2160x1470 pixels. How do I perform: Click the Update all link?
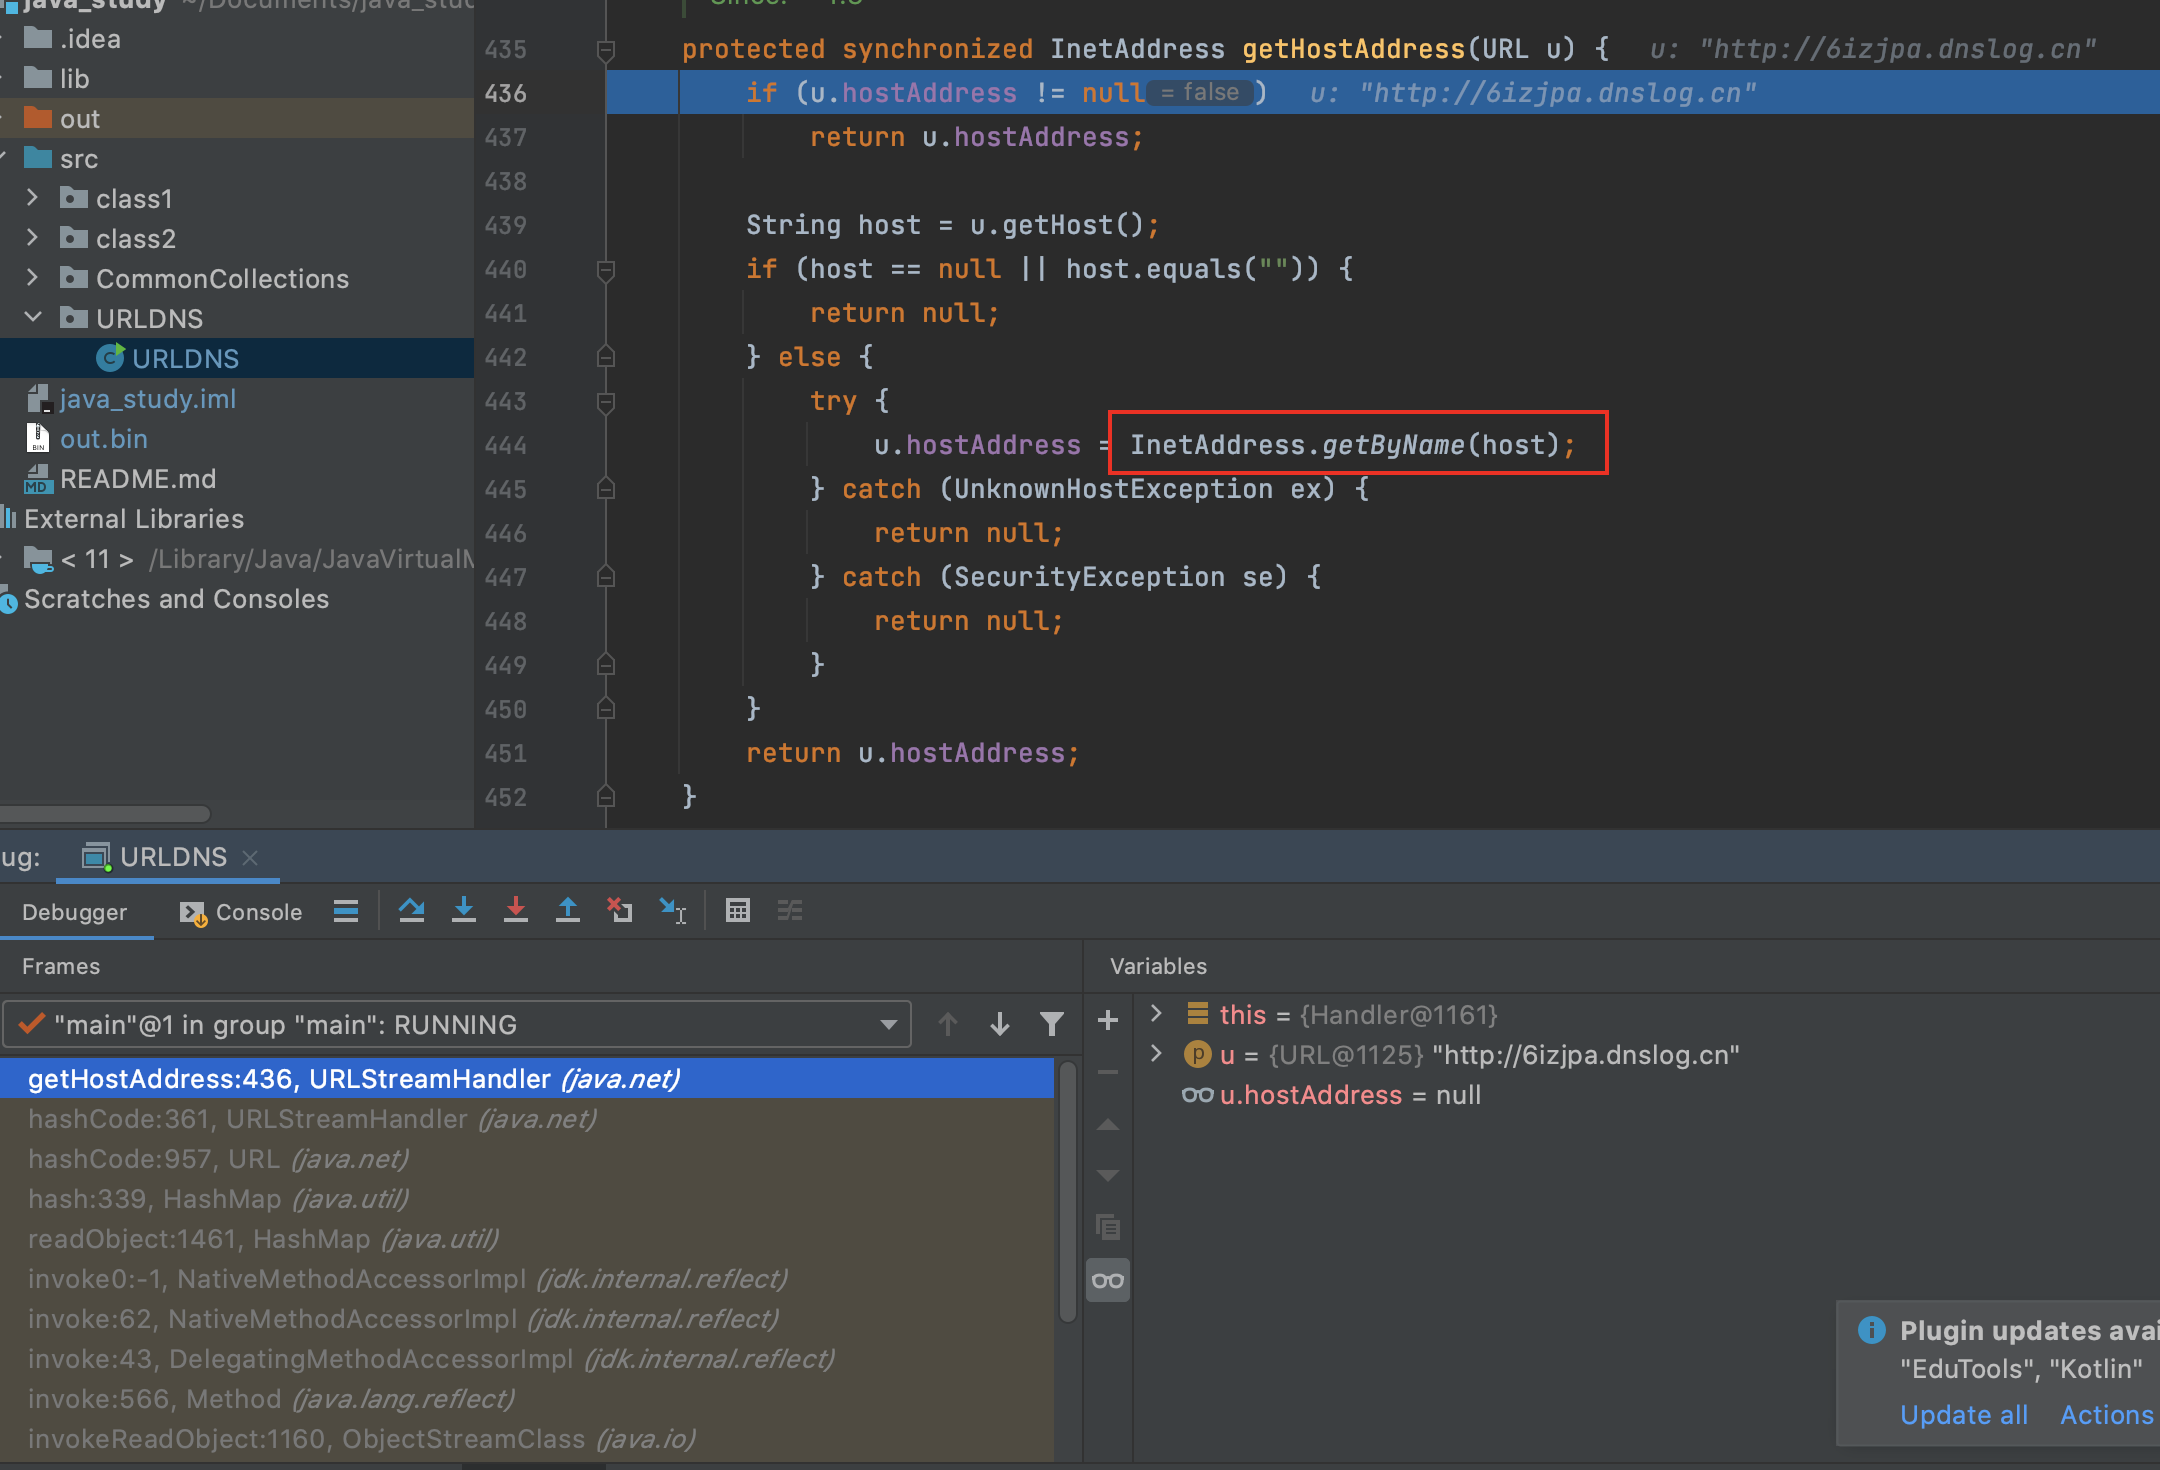tap(1963, 1415)
